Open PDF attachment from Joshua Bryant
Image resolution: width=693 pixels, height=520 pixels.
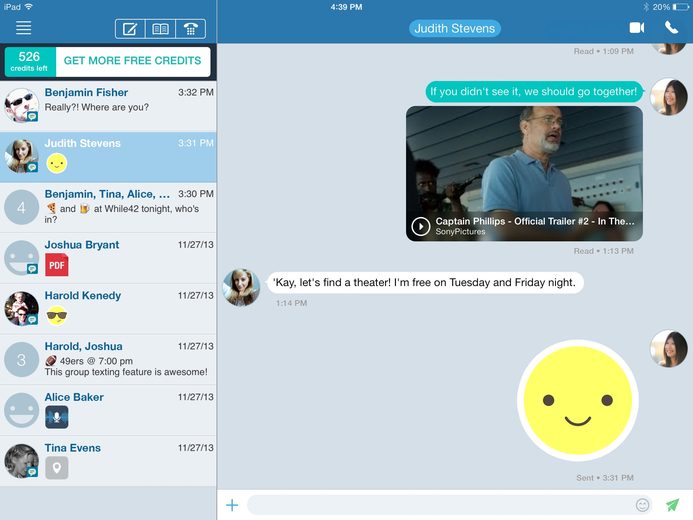click(x=57, y=265)
